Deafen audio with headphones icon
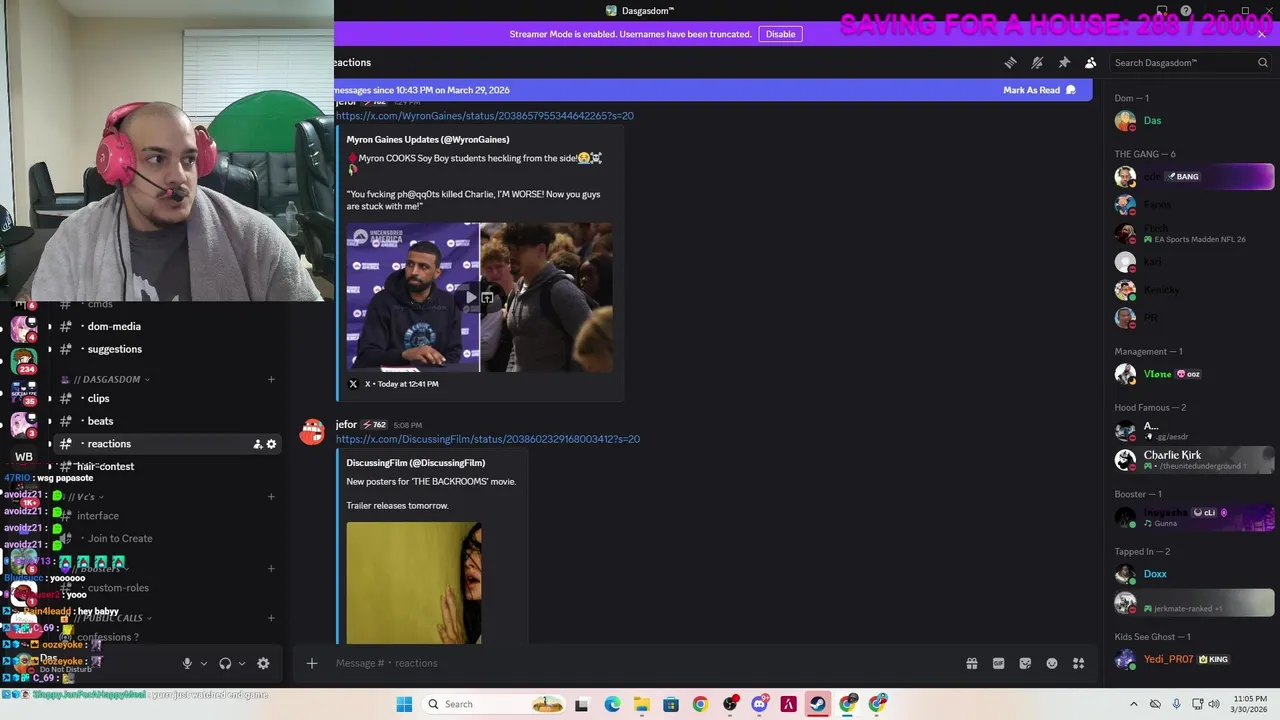Image resolution: width=1280 pixels, height=720 pixels. tap(225, 663)
